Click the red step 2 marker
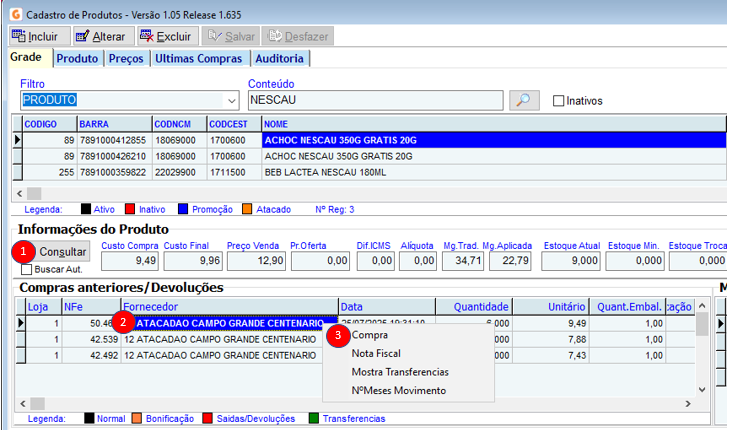This screenshot has height=430, width=729. (x=122, y=323)
